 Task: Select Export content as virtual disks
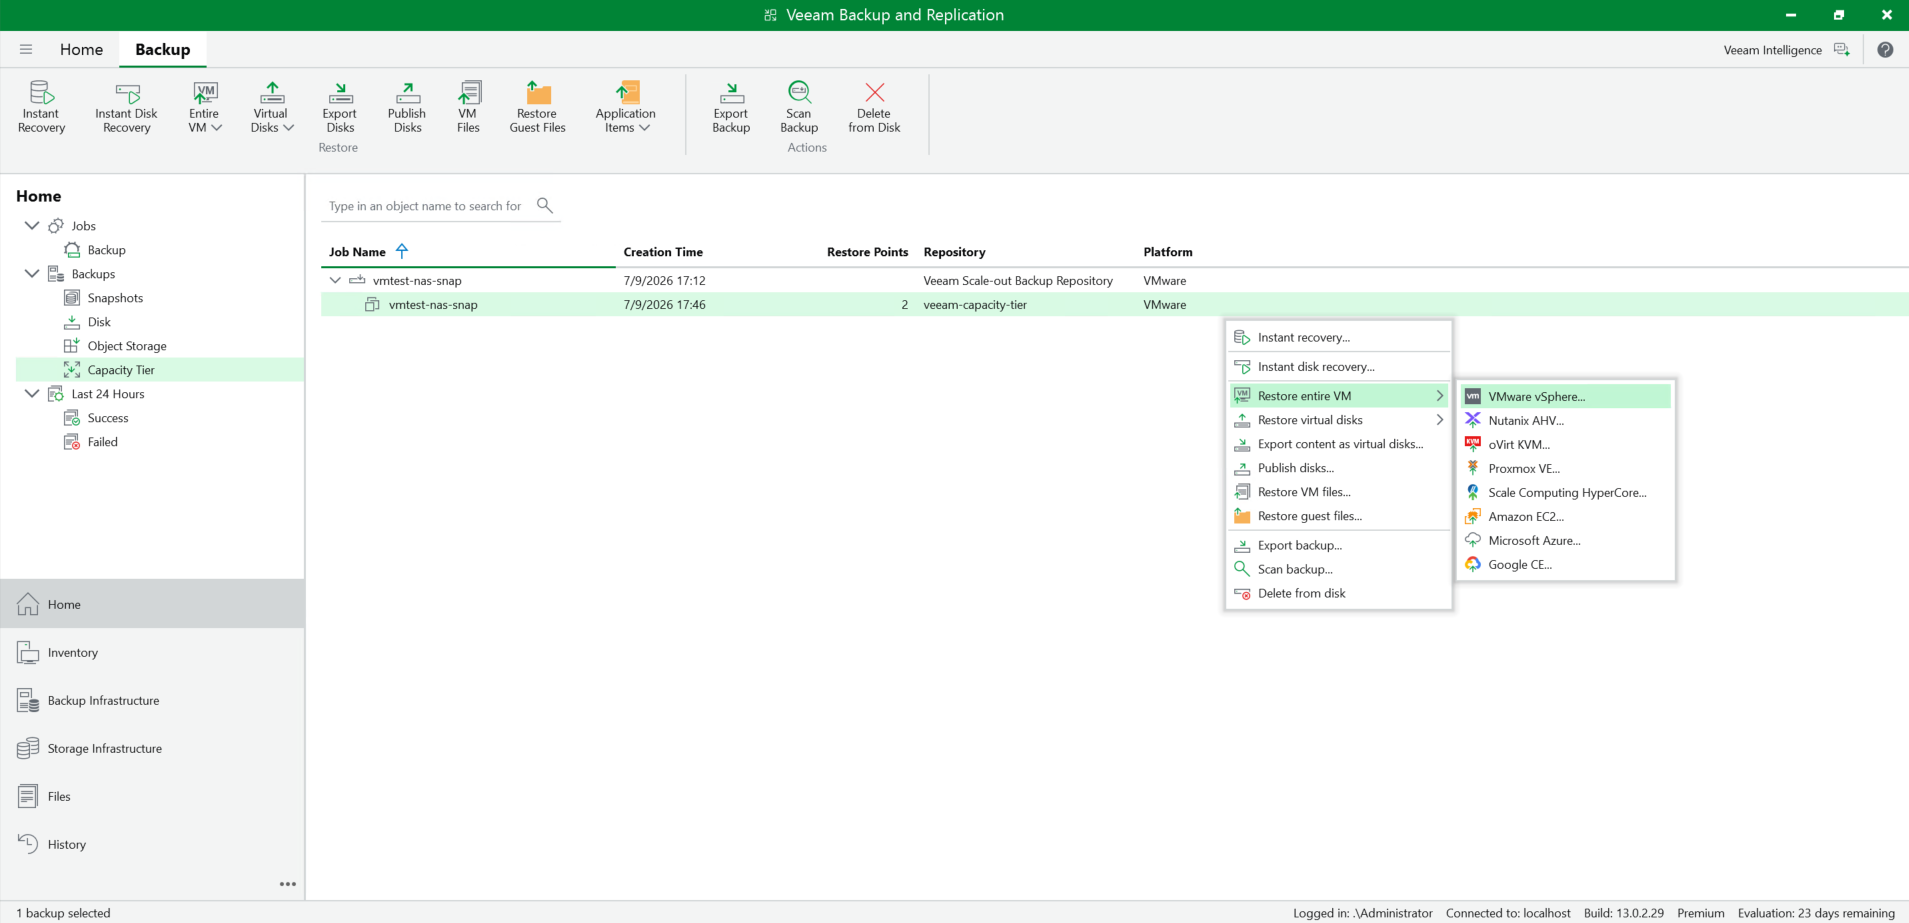pos(1339,444)
